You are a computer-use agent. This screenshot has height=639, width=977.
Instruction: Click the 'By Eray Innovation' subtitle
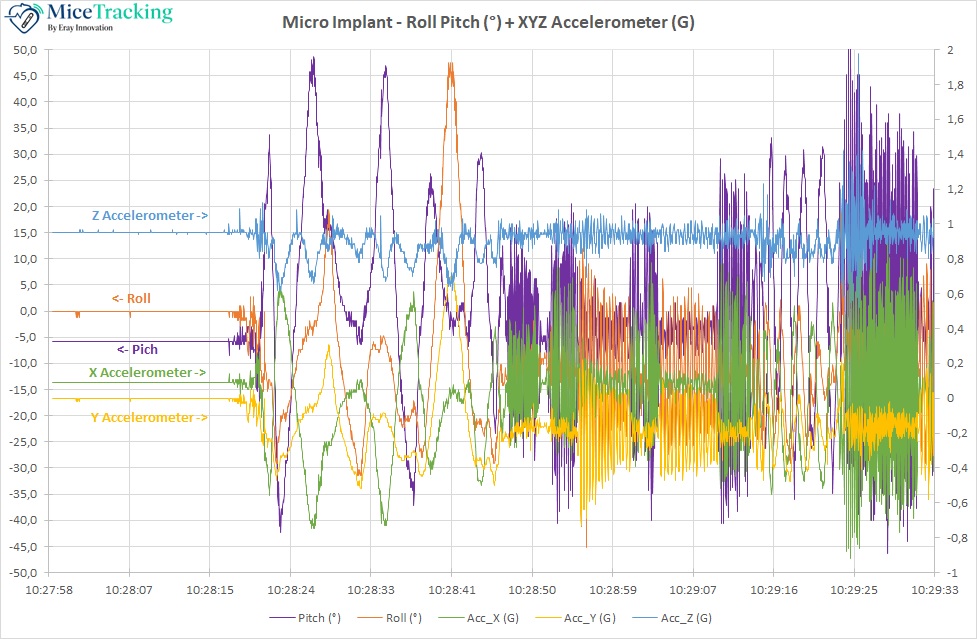[x=80, y=28]
